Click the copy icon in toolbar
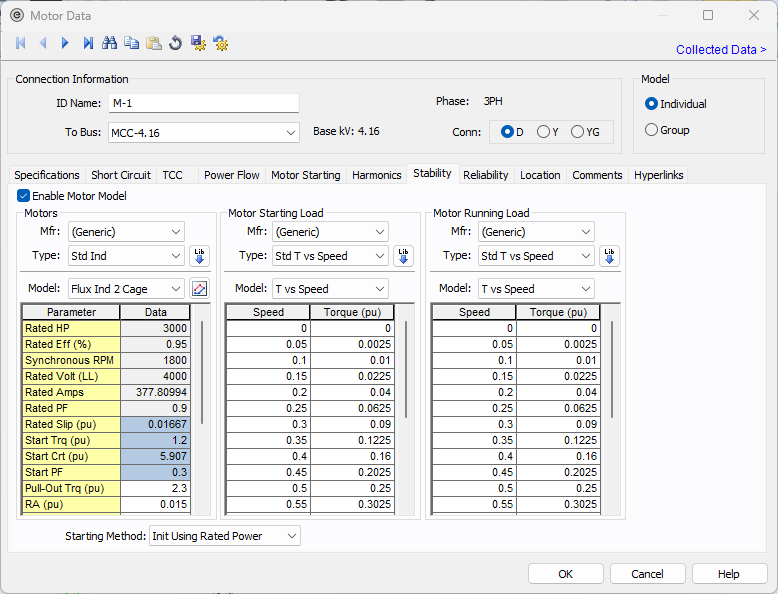 point(132,43)
